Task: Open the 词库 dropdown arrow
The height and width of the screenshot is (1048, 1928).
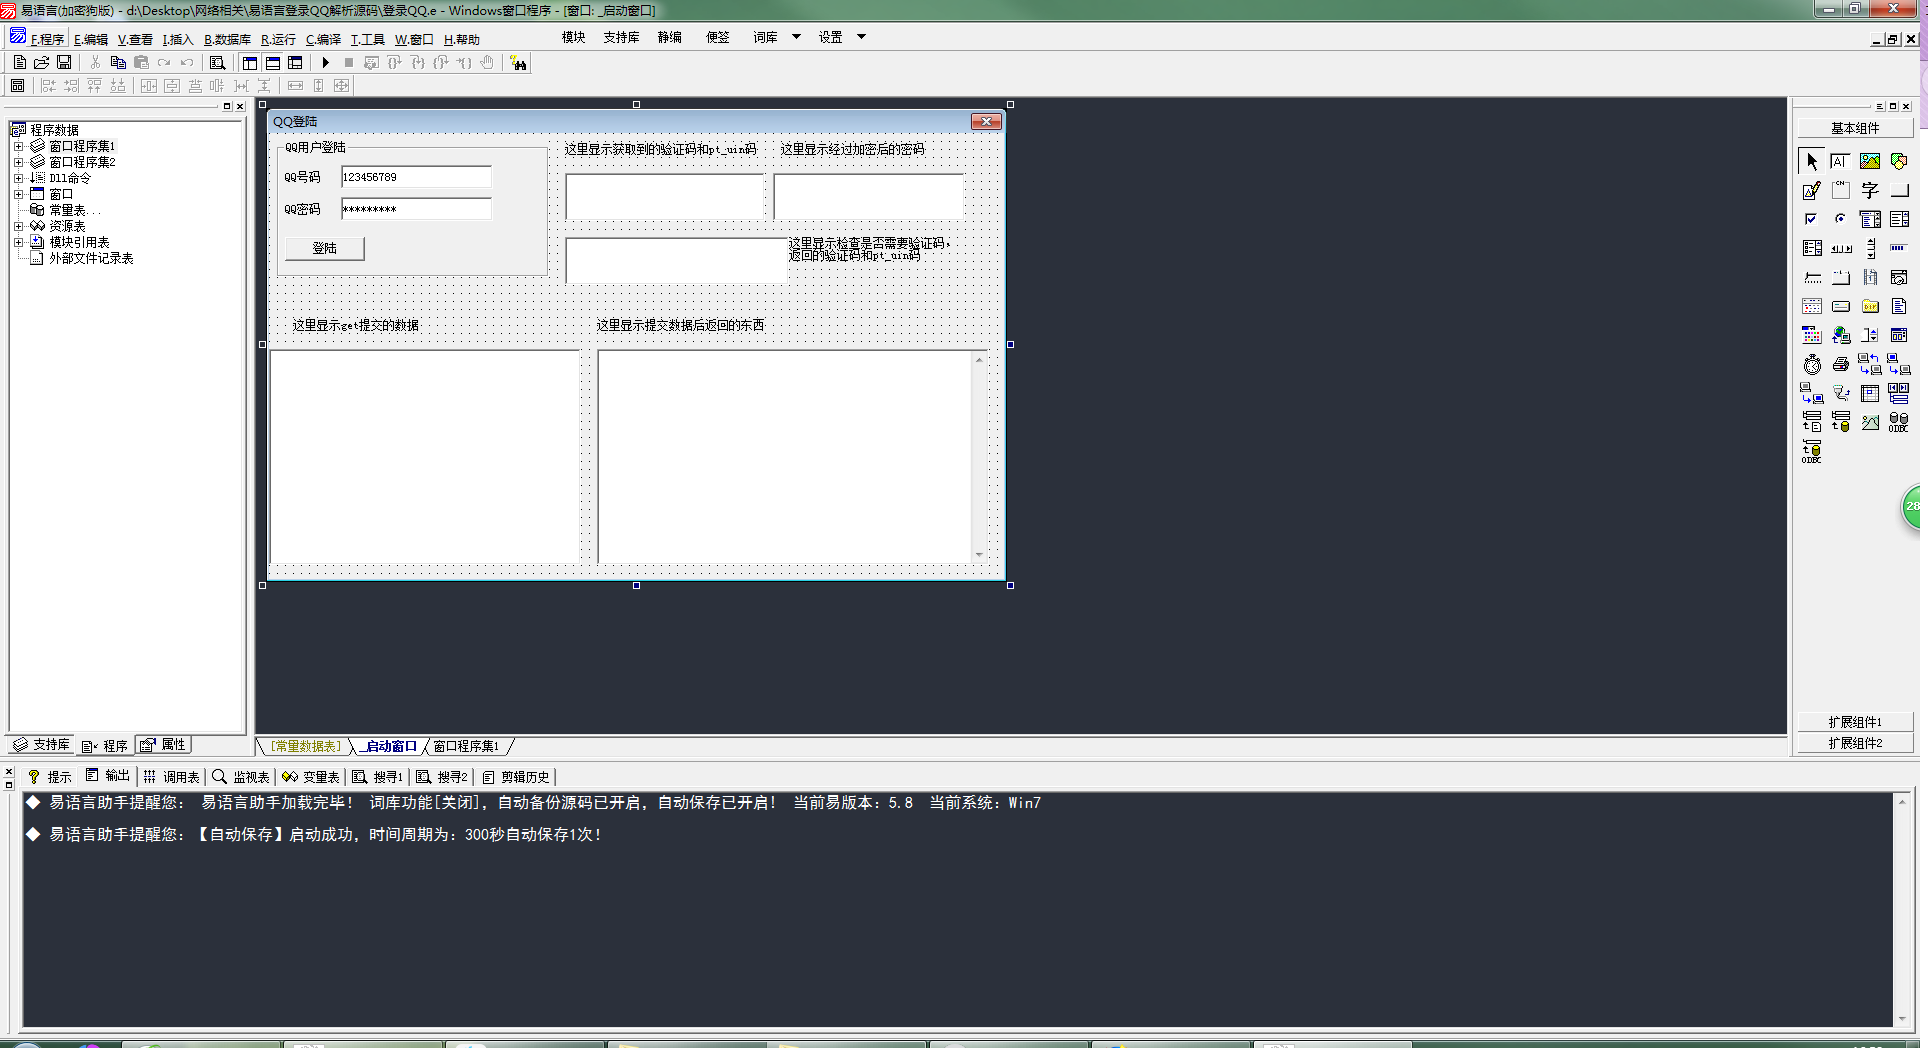Action: 796,37
